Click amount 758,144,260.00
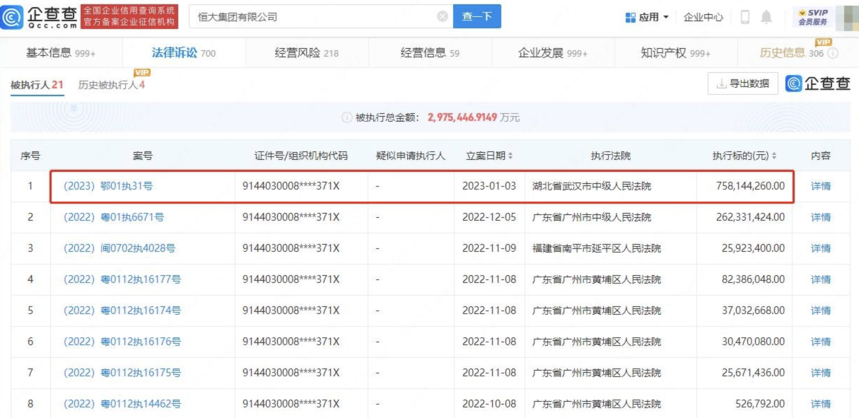This screenshot has width=859, height=418. 751,186
